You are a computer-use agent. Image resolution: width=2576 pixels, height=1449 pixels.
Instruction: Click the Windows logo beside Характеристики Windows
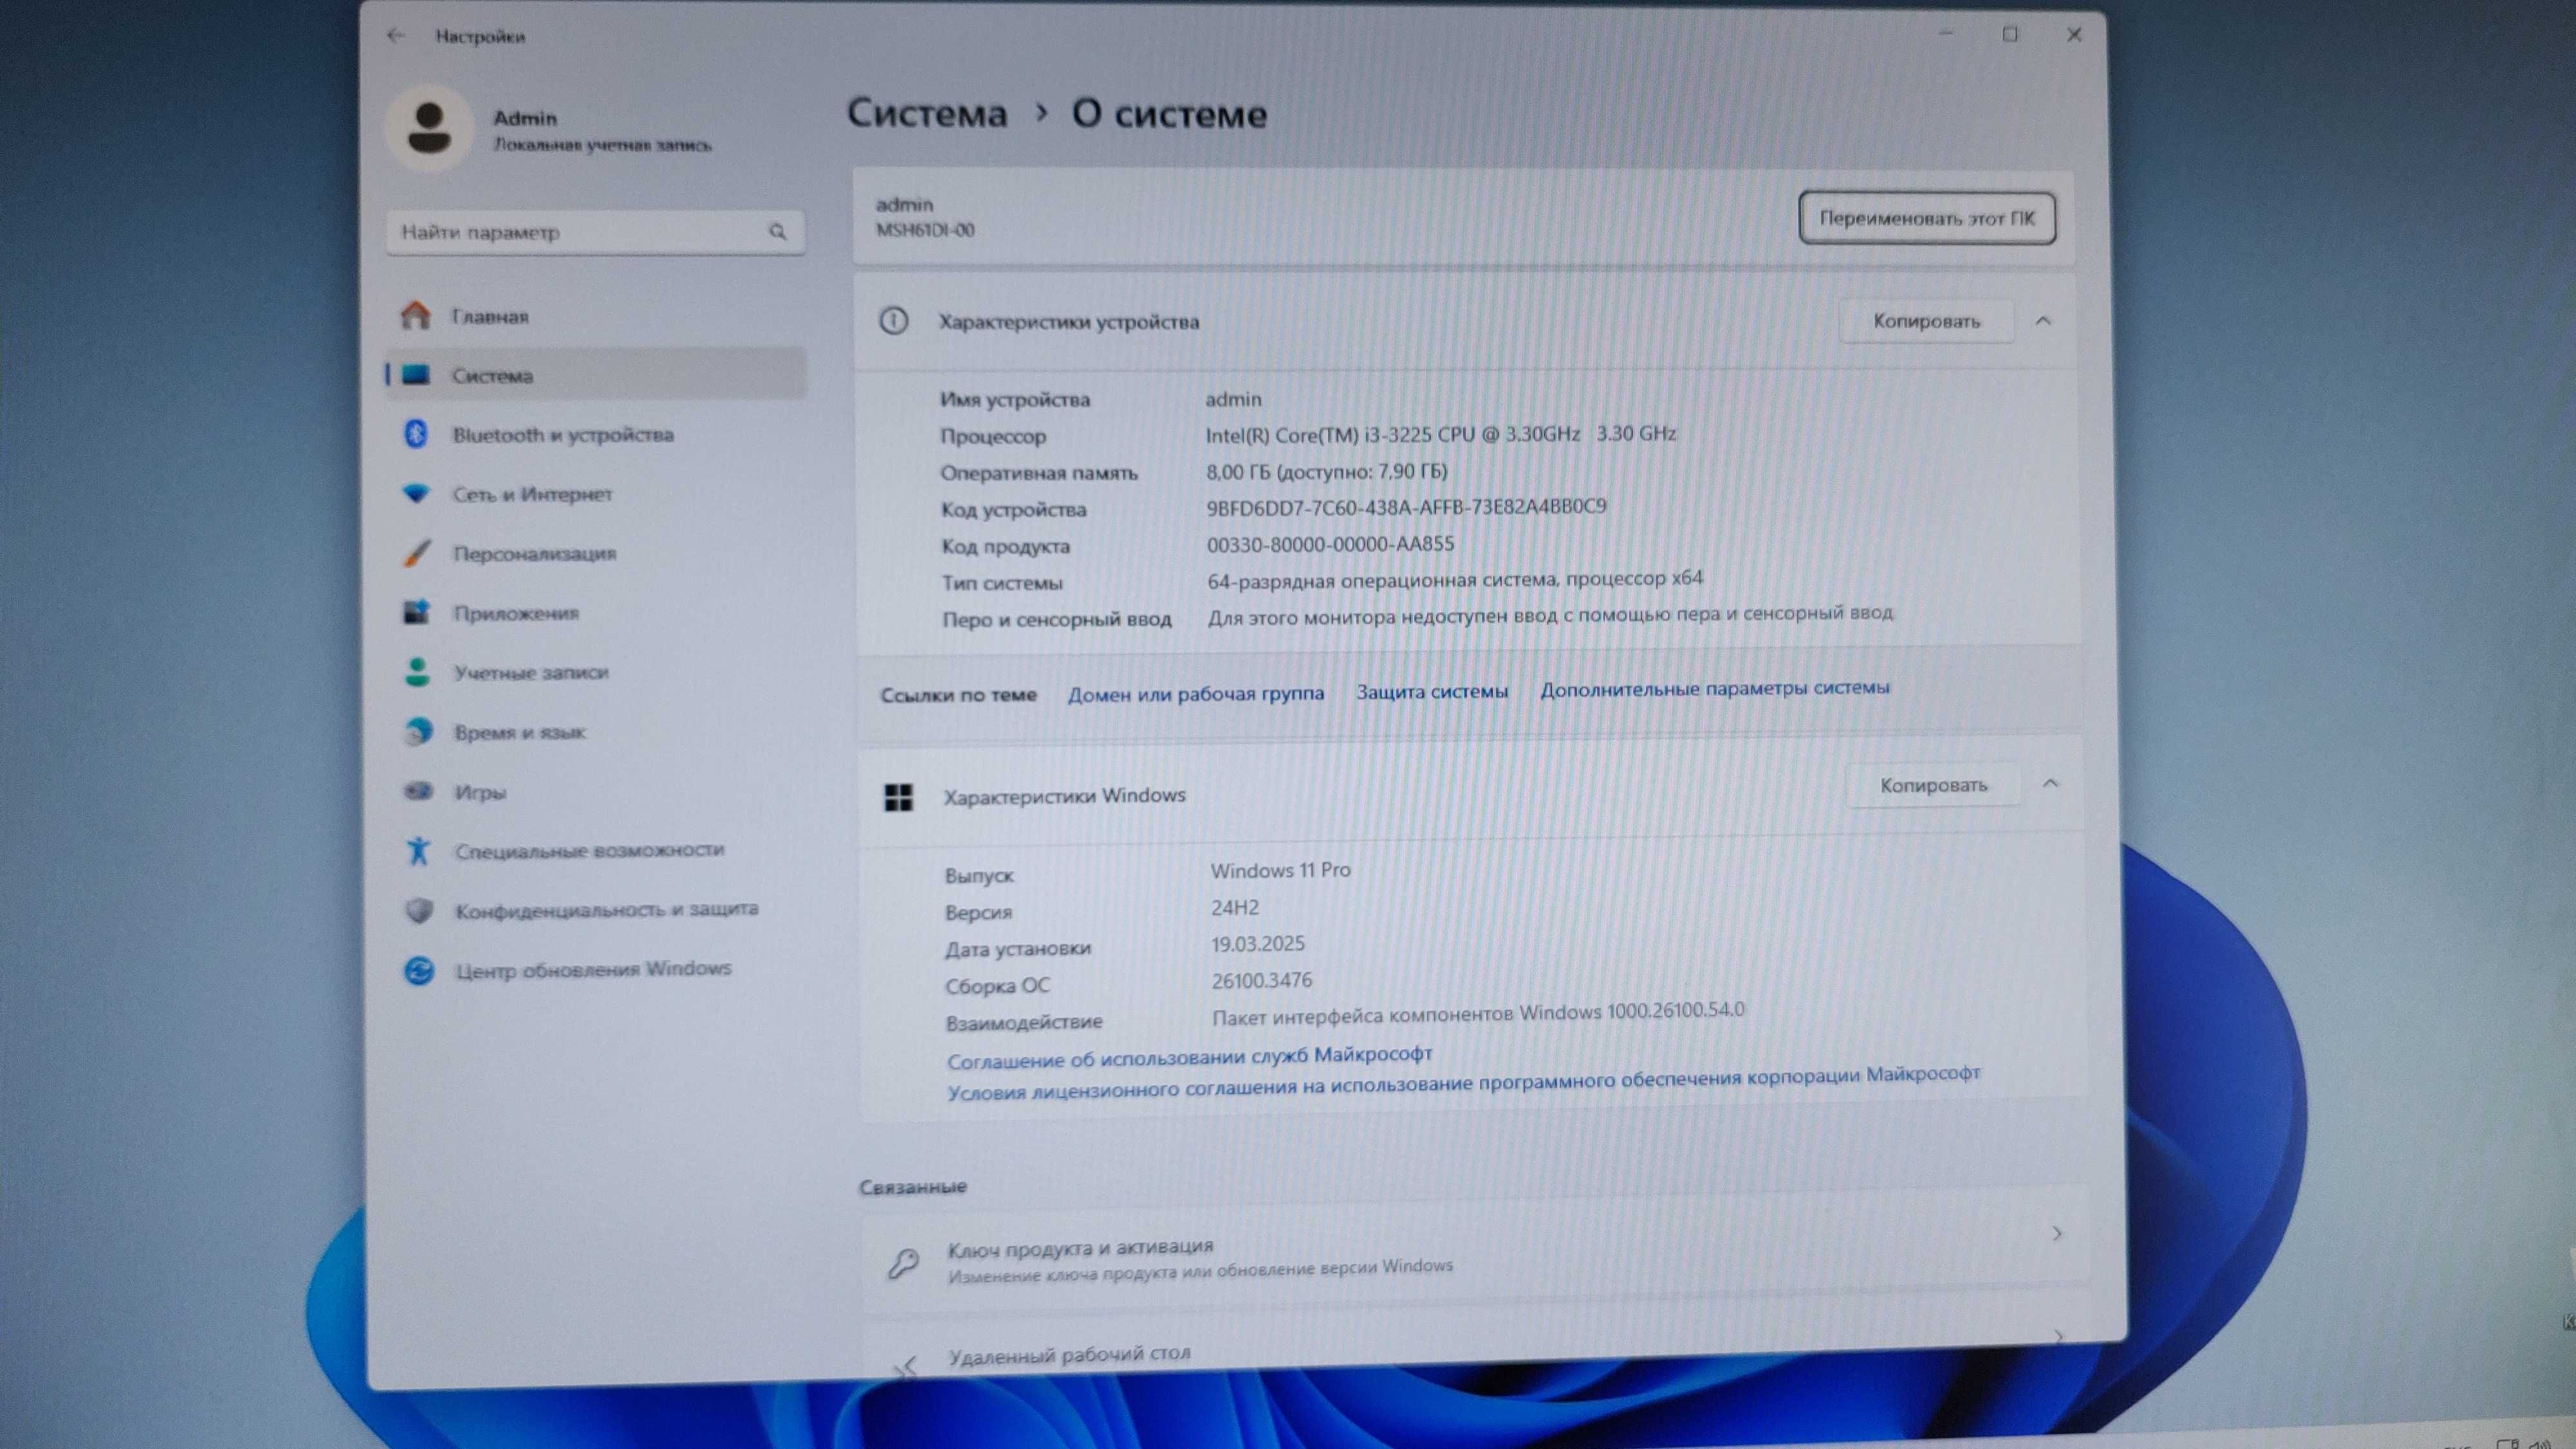tap(898, 797)
